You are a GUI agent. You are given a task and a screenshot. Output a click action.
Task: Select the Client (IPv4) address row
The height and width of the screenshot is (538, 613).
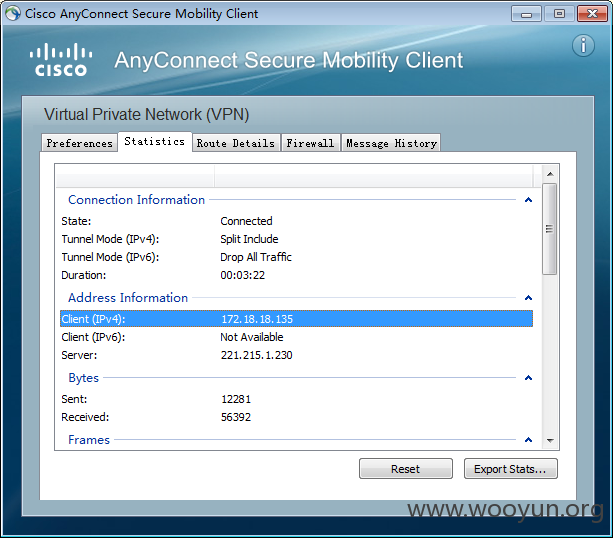[x=296, y=319]
